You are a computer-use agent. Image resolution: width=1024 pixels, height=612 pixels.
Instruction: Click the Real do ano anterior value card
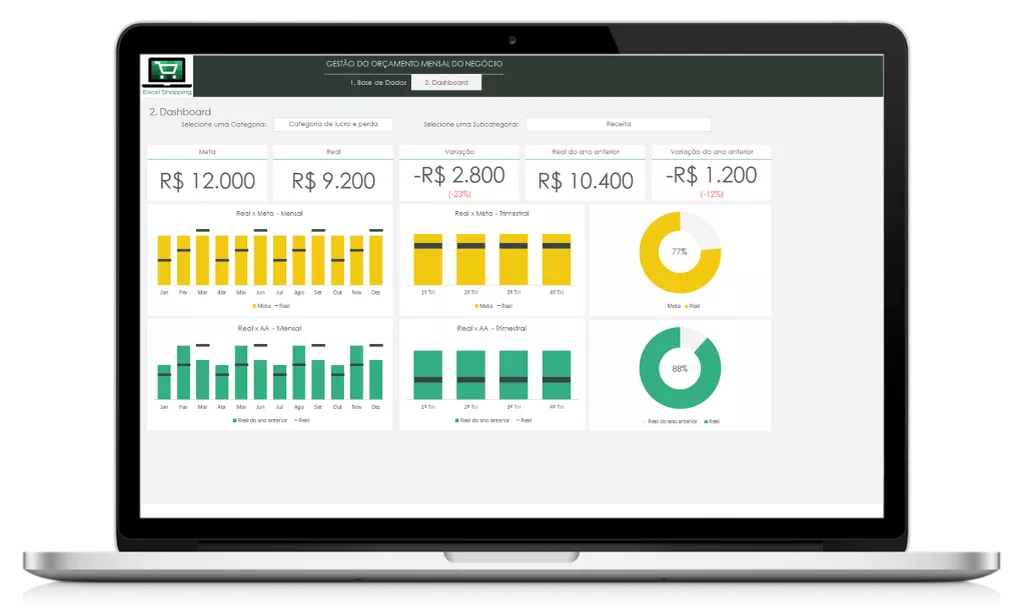[585, 173]
